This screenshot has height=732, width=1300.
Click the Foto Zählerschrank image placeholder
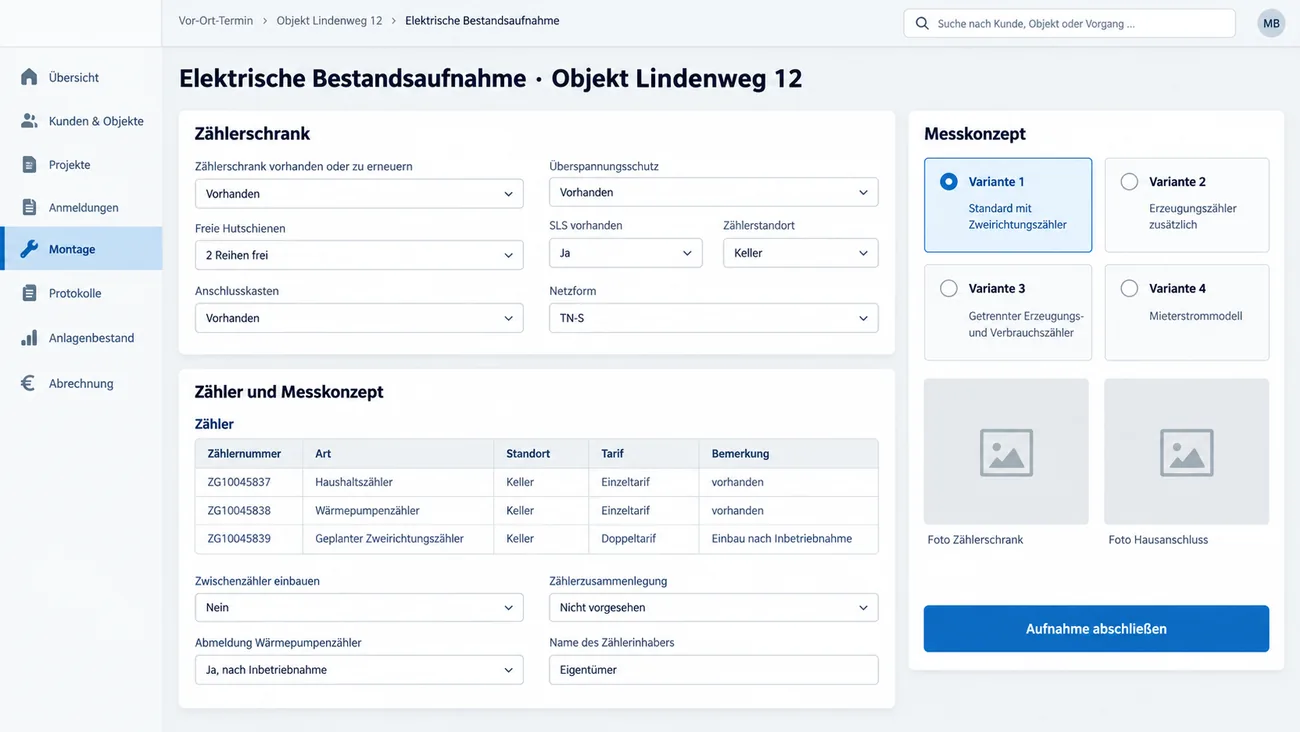1006,451
